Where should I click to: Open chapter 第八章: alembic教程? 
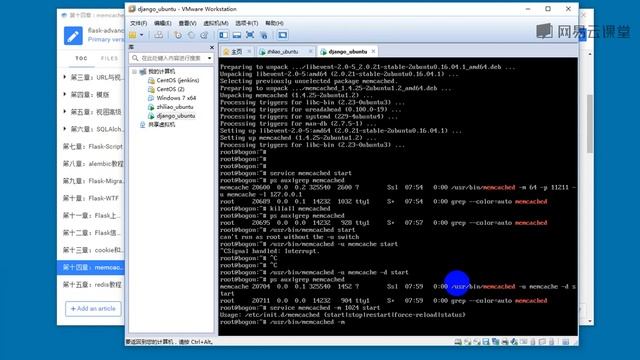click(x=93, y=164)
